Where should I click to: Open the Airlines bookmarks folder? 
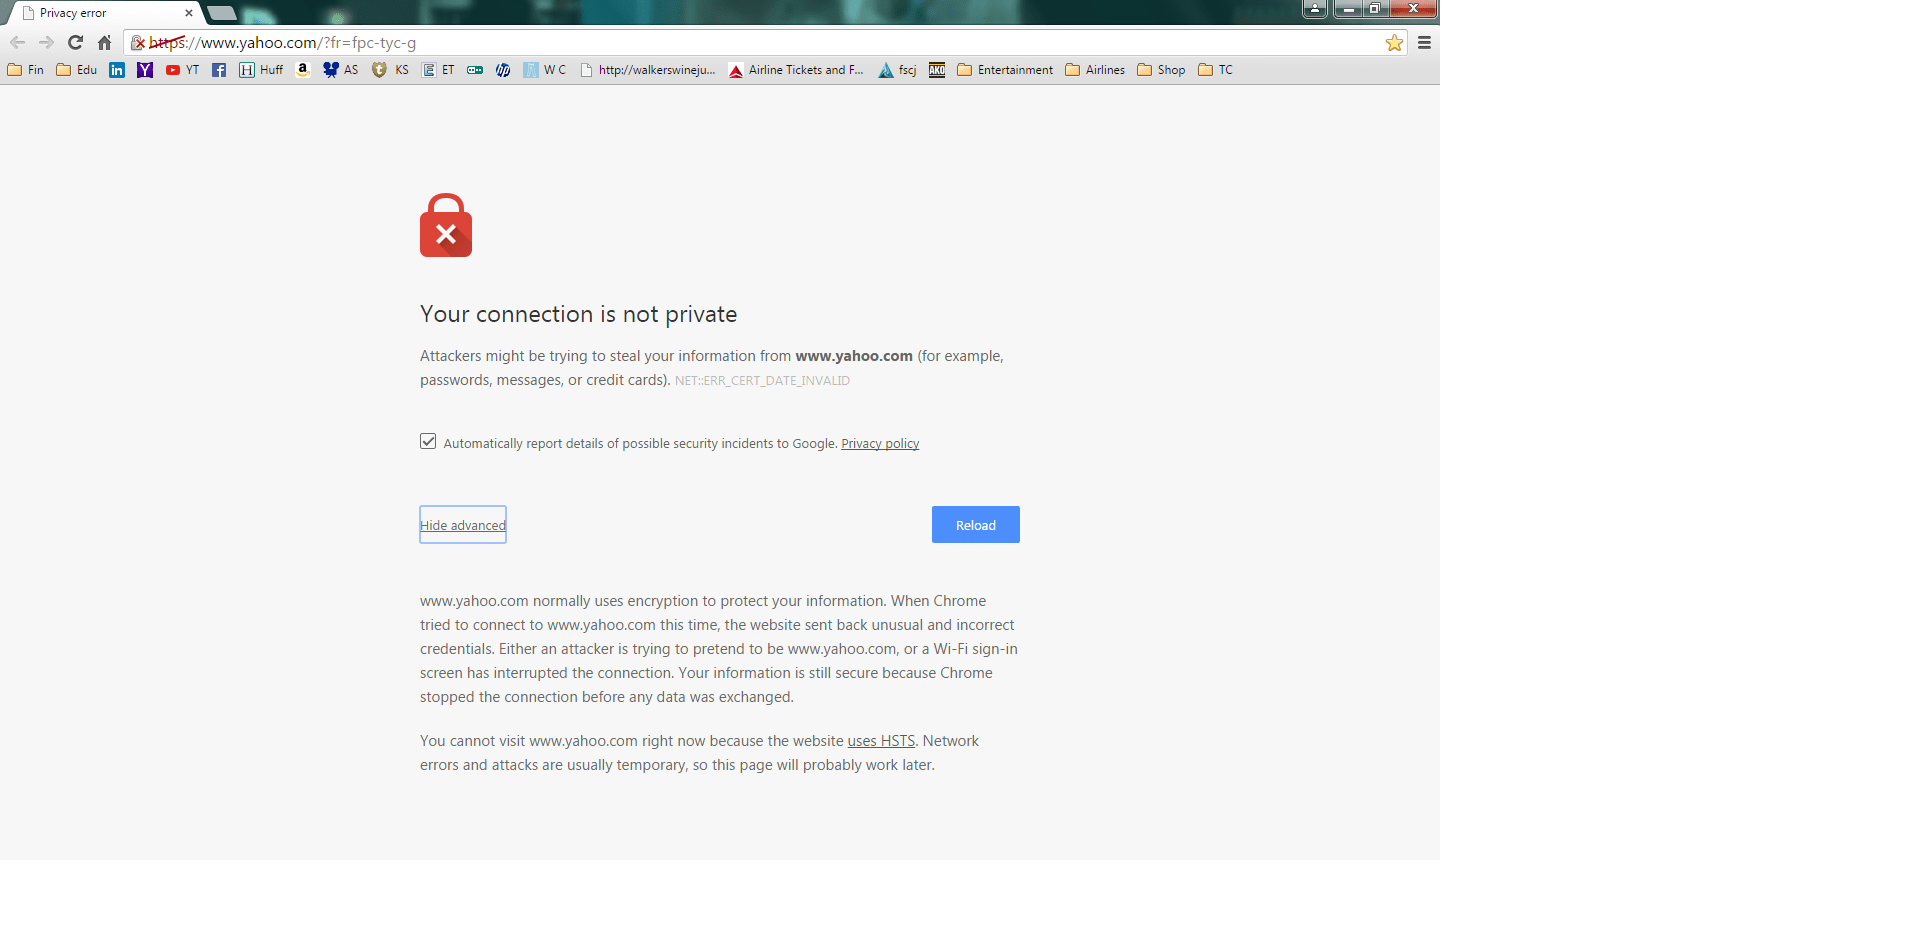coord(1095,70)
